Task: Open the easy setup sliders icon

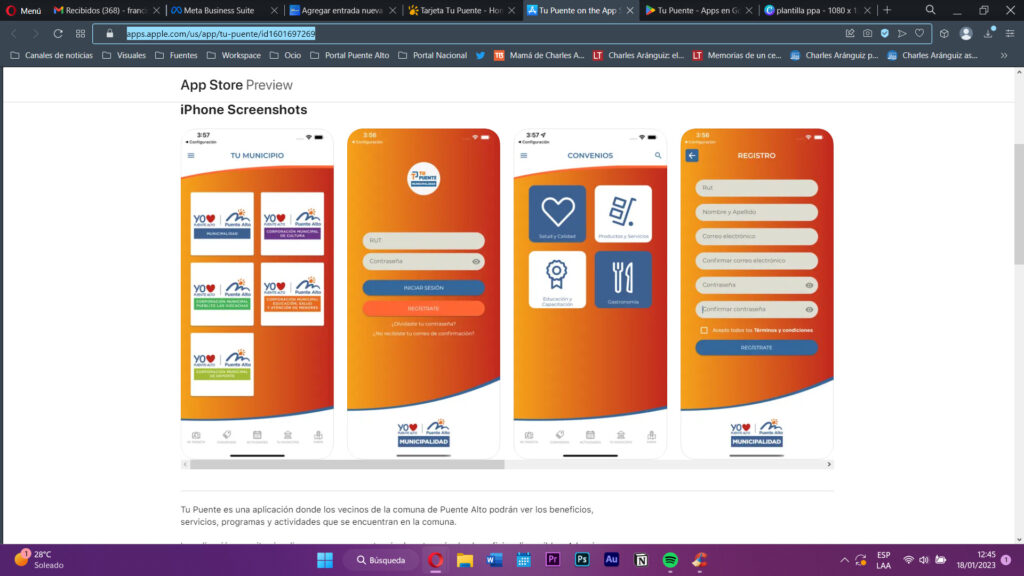Action: 1010,33
